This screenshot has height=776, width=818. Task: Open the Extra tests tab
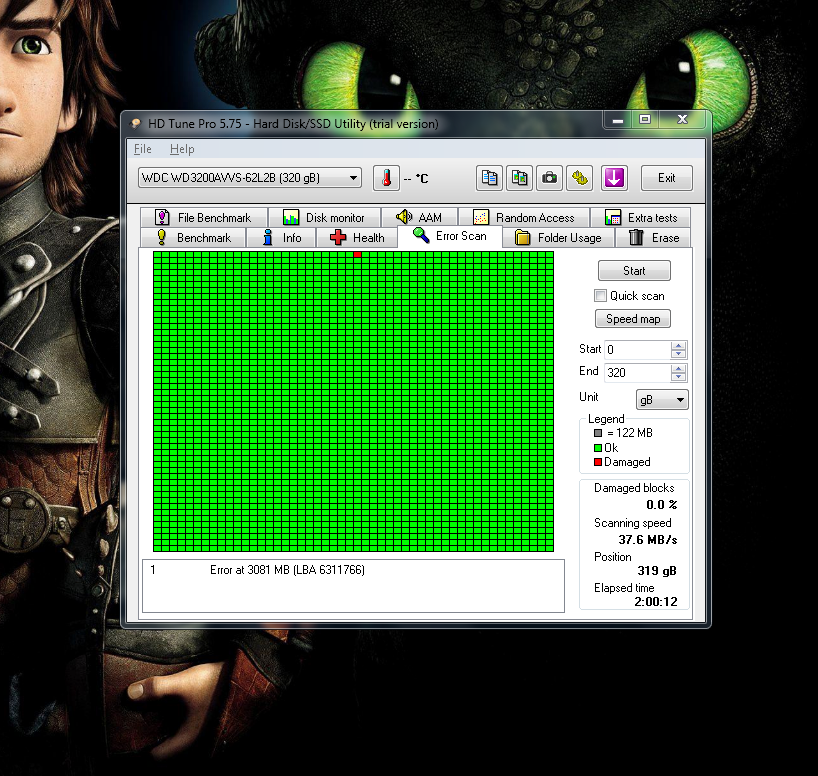tap(641, 217)
